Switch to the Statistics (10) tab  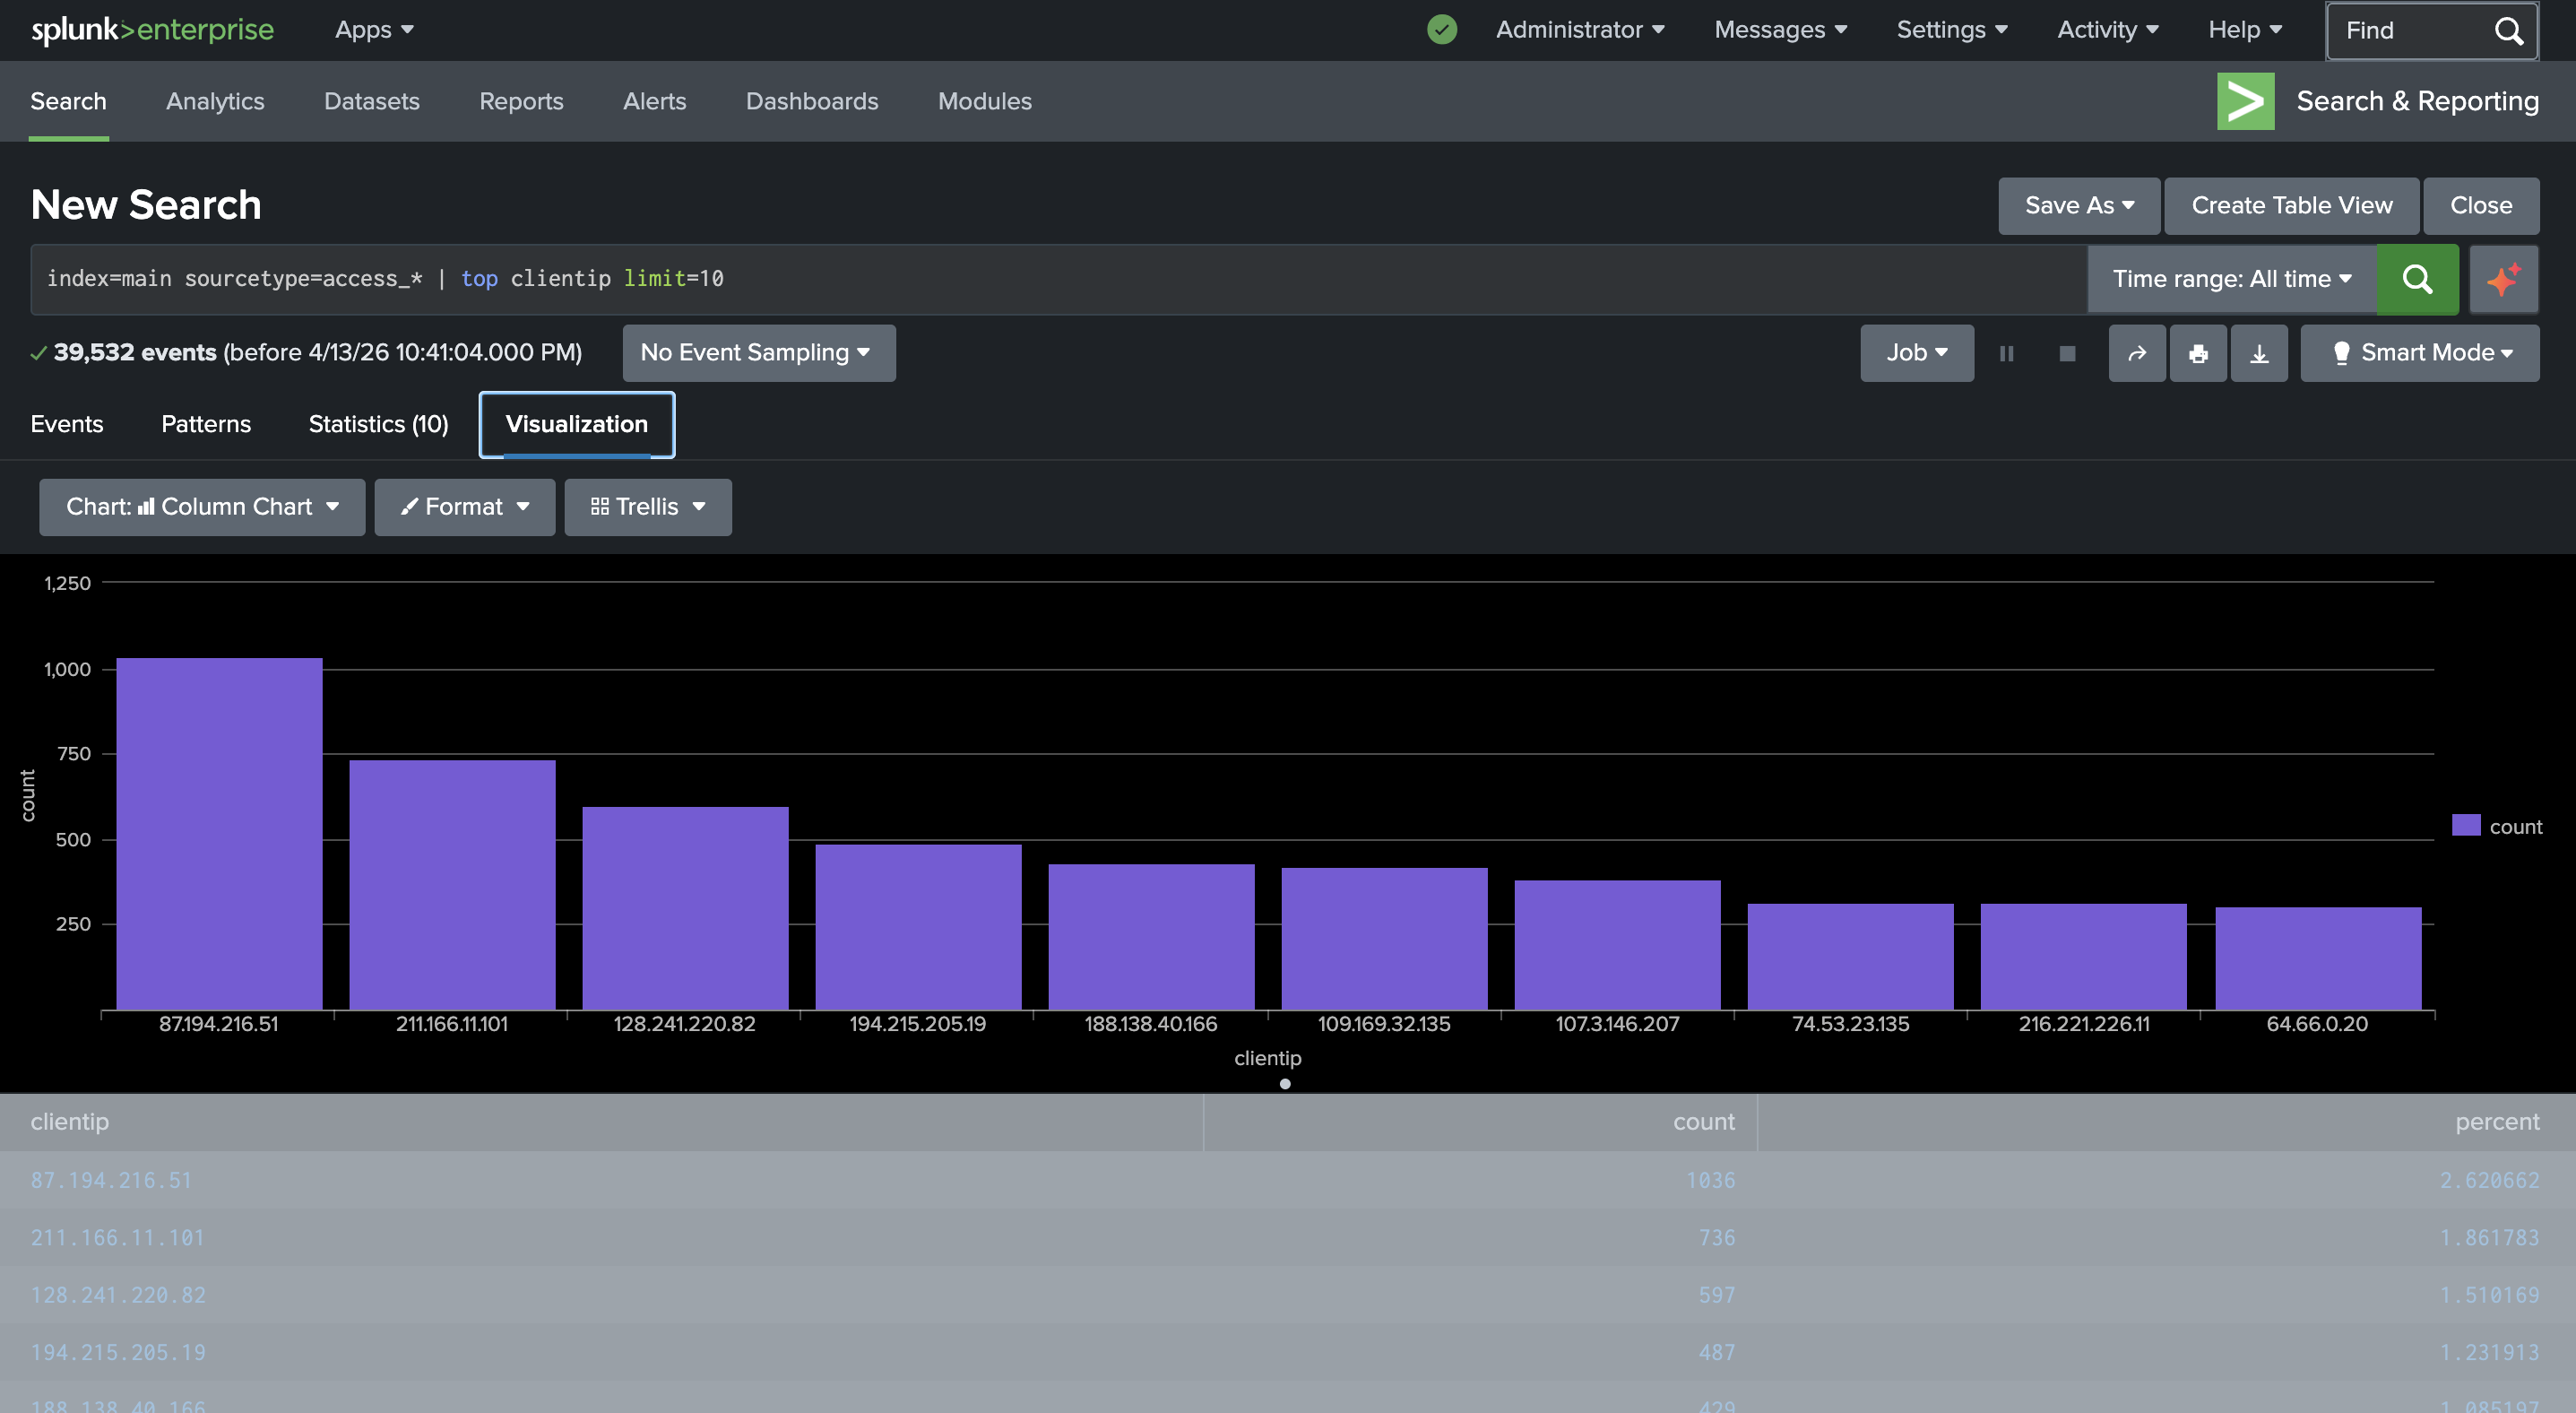[378, 424]
